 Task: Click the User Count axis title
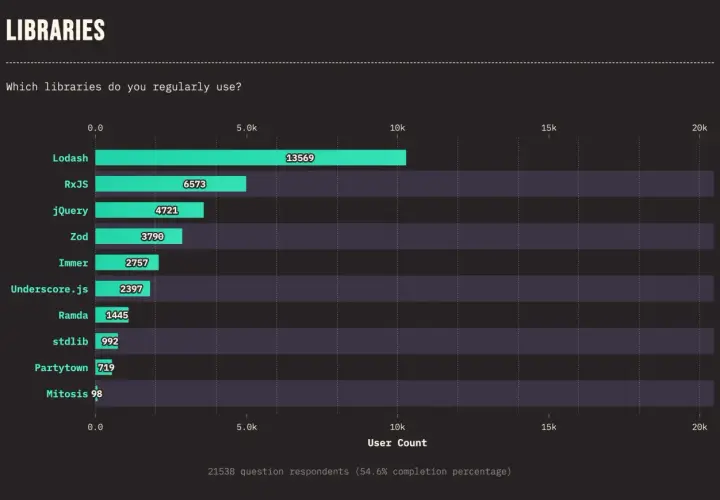pyautogui.click(x=397, y=443)
